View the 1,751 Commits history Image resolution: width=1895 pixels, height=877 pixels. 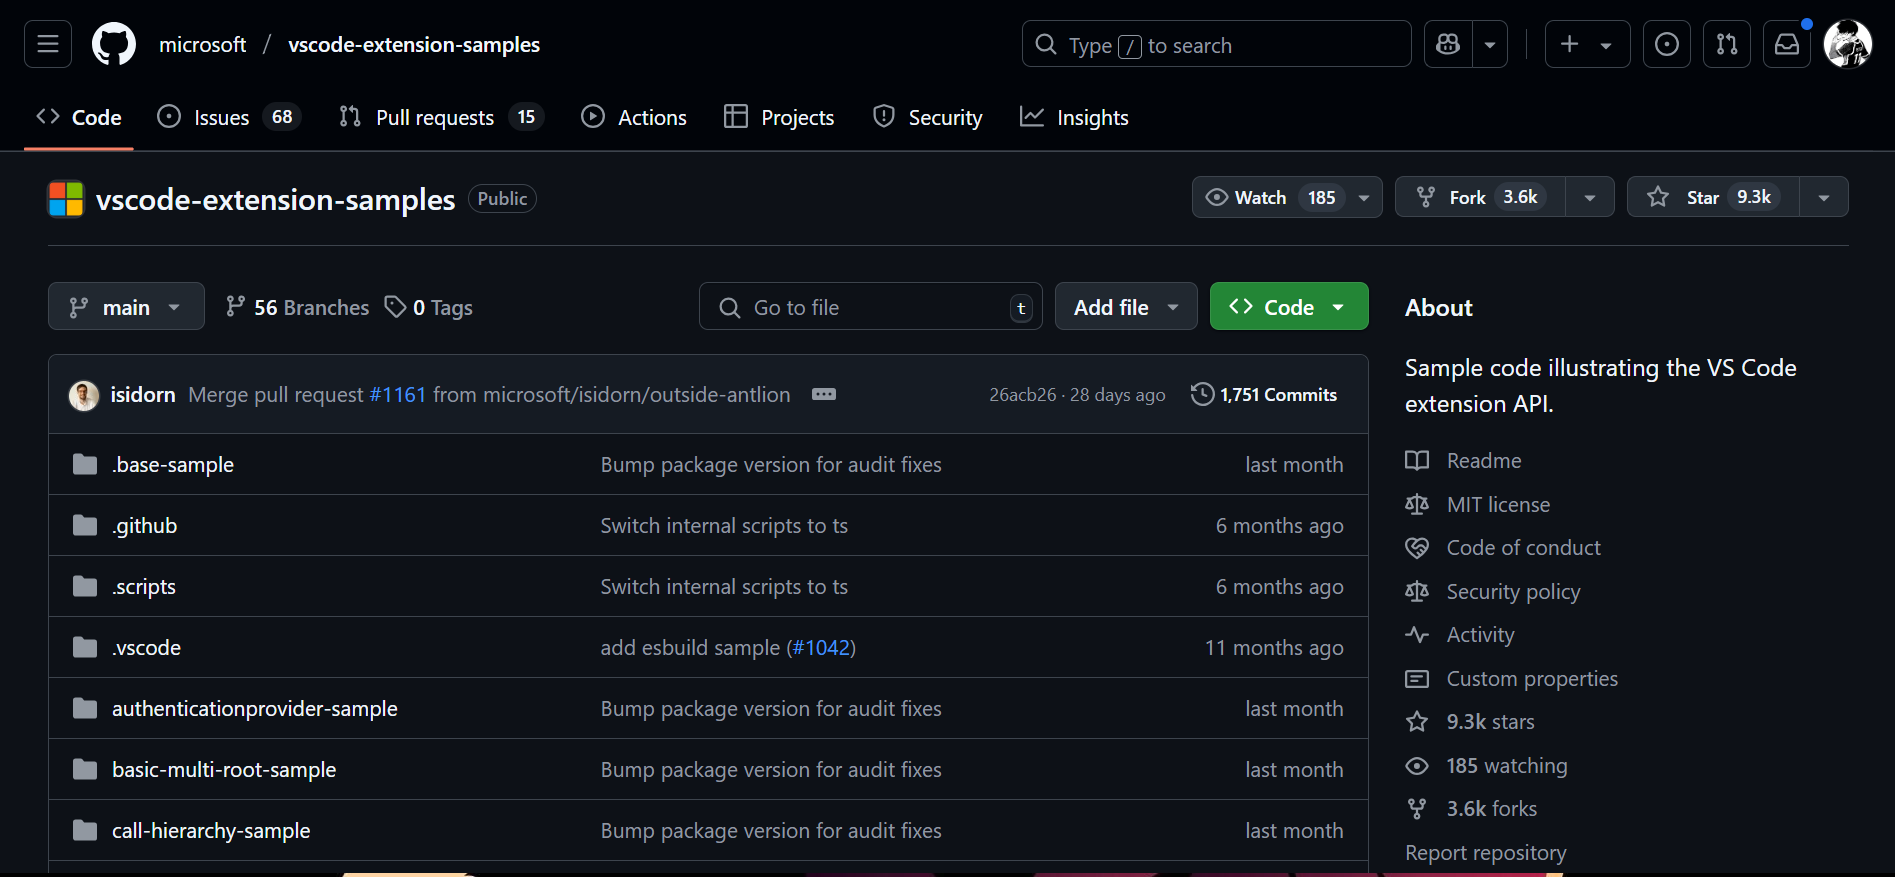1264,395
